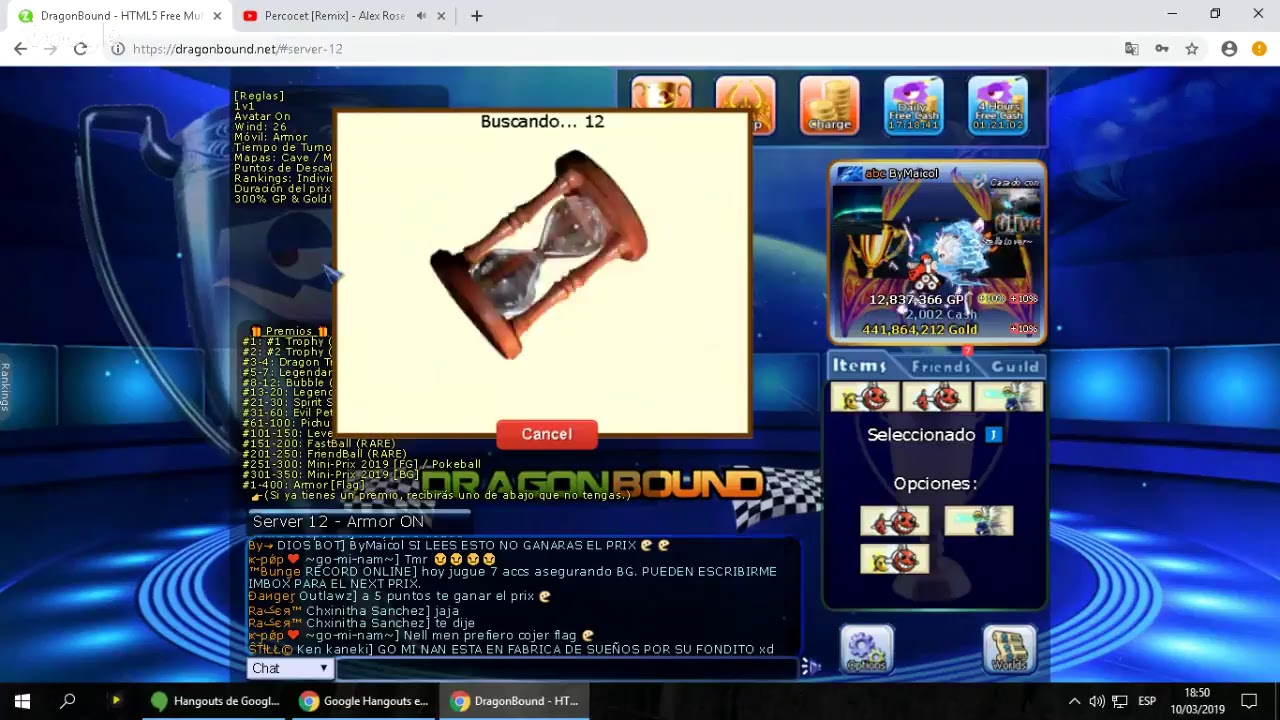Reload the DragonBound page

pyautogui.click(x=80, y=49)
